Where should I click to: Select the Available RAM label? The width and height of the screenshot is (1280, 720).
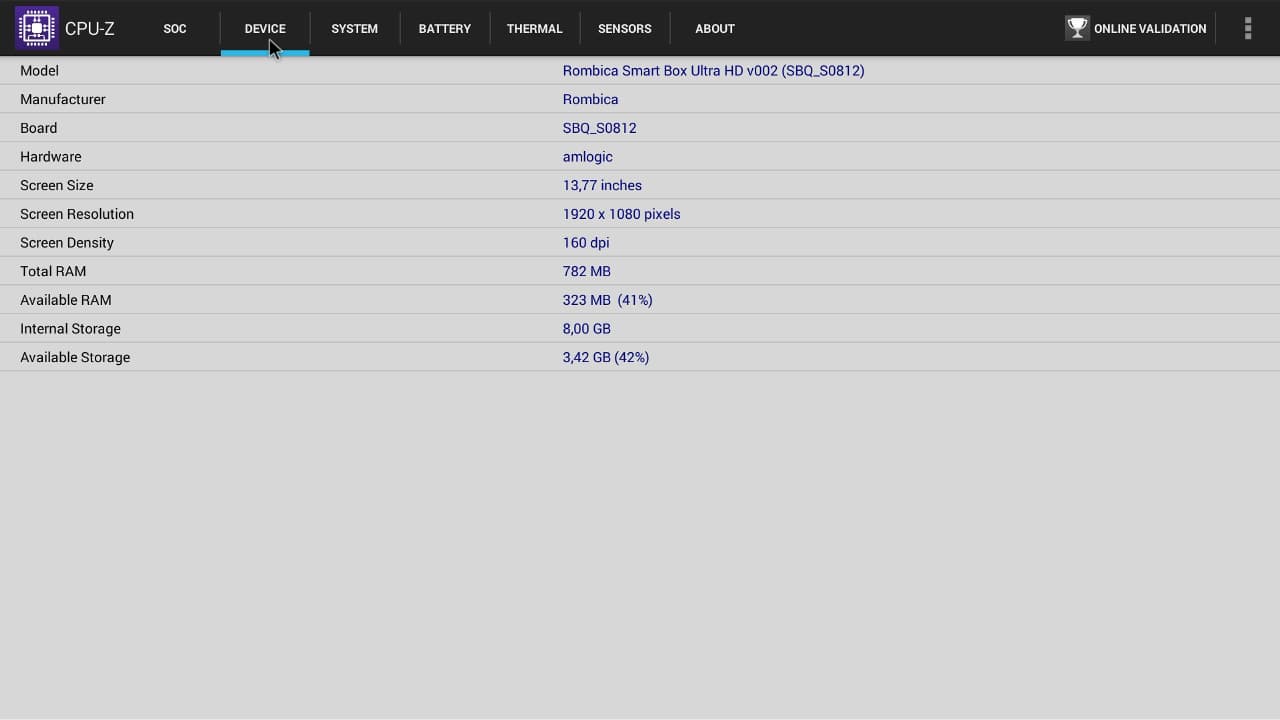(x=66, y=300)
